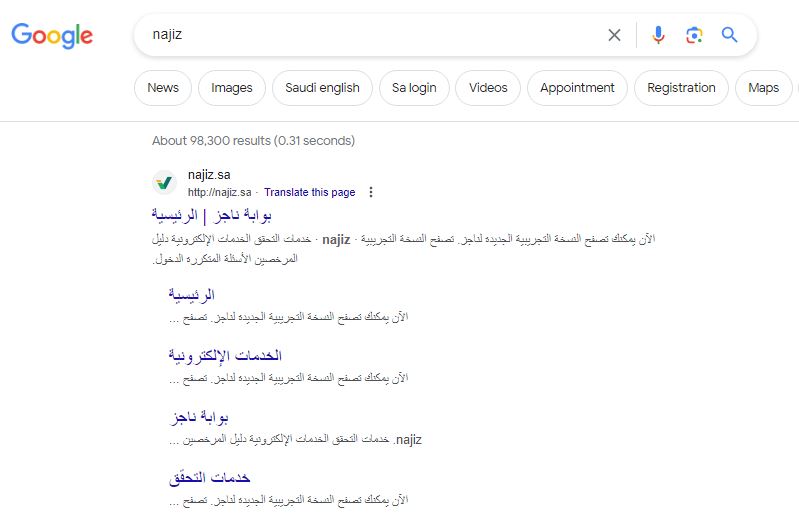
Task: Open the الخدمات الإلكترونية sitelink
Action: (225, 355)
